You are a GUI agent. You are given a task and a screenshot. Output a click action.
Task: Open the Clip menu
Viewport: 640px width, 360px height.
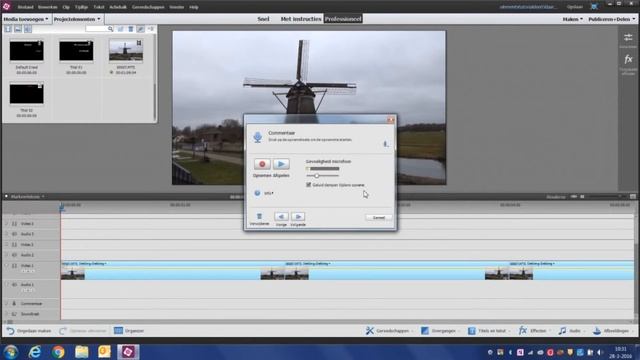click(66, 7)
